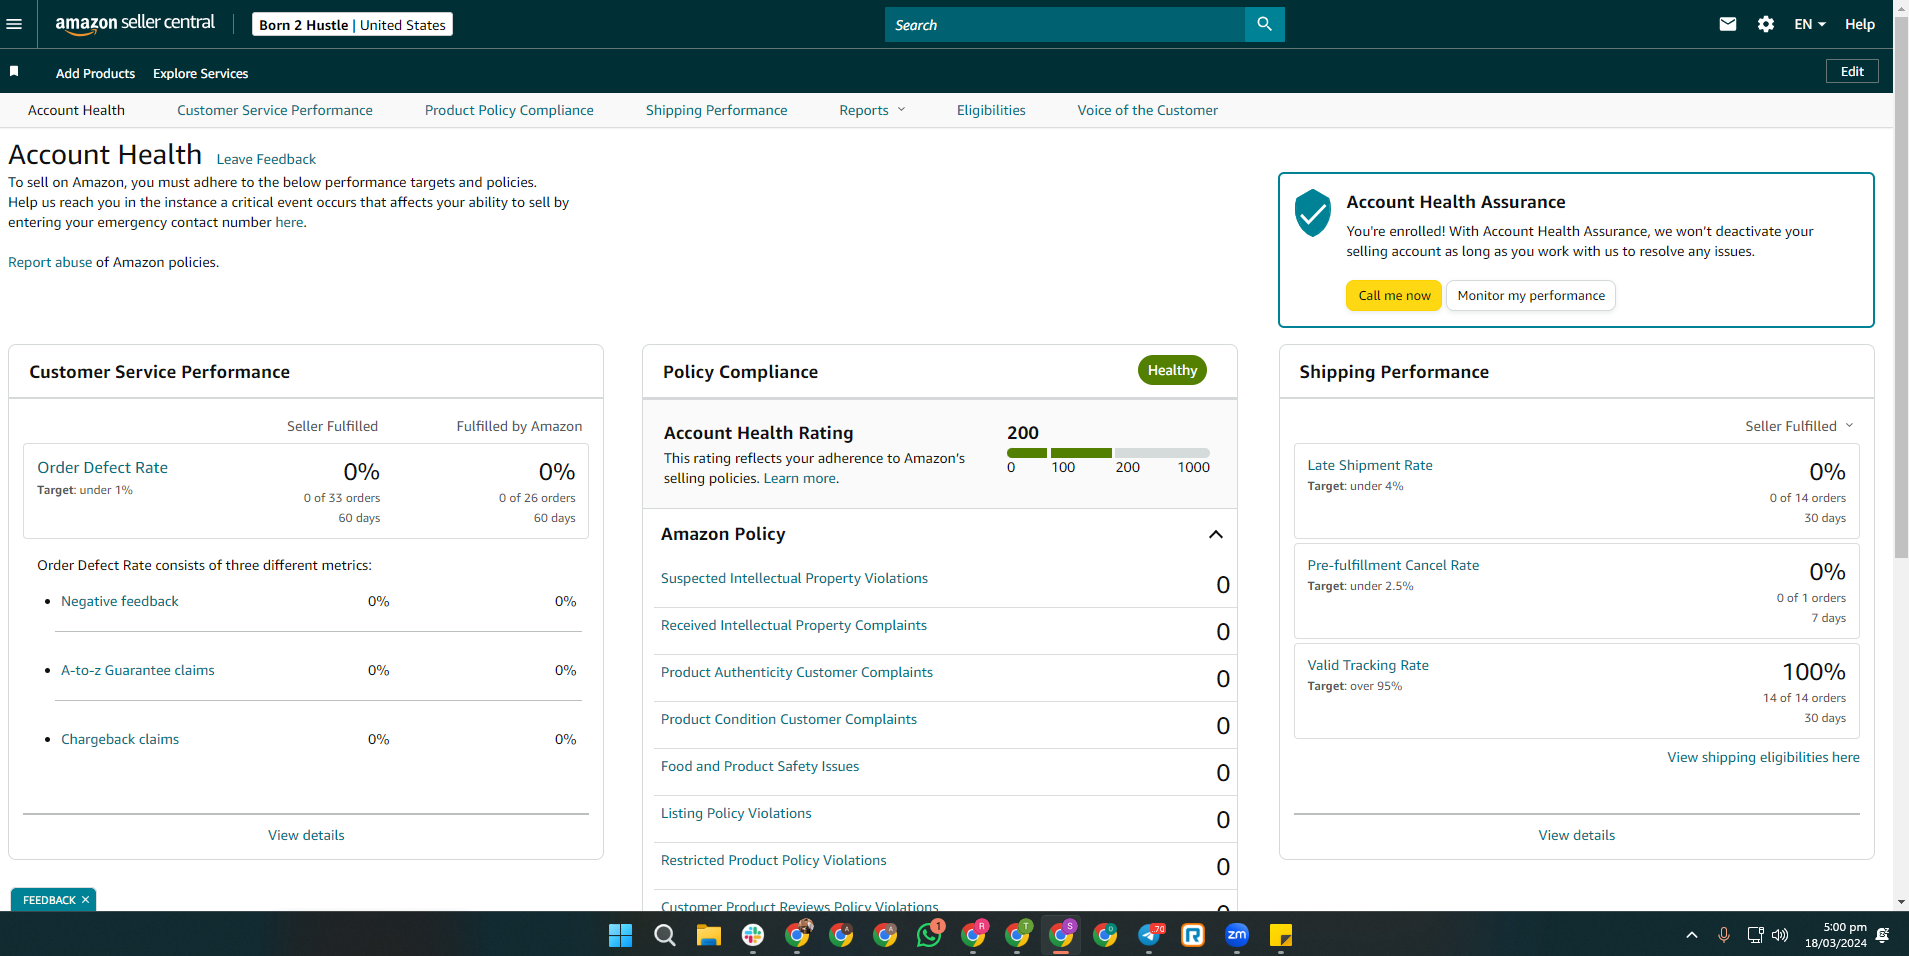Click the bookmark flag icon
The image size is (1909, 956).
(x=14, y=71)
